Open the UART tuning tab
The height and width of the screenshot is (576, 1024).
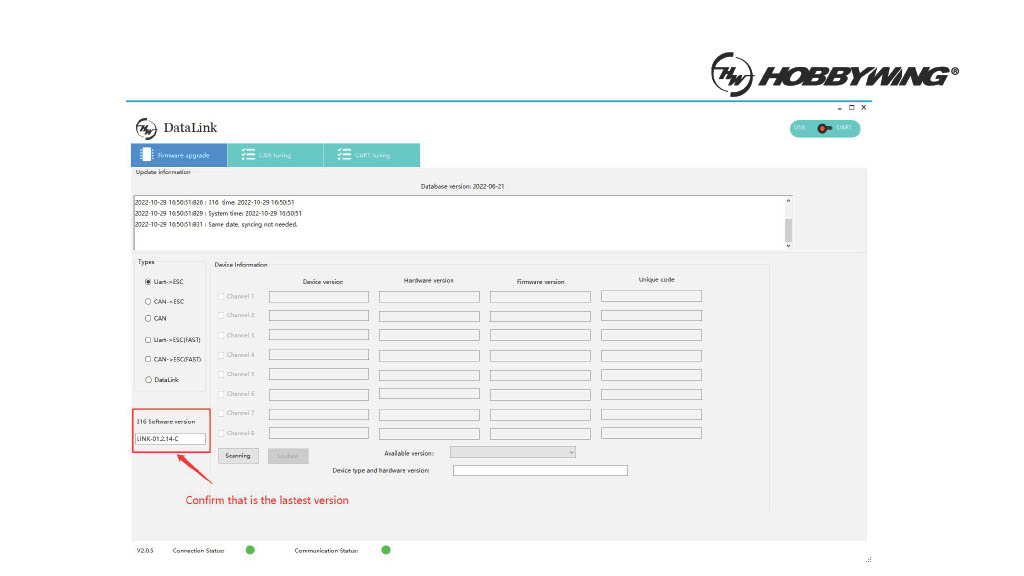pyautogui.click(x=372, y=155)
